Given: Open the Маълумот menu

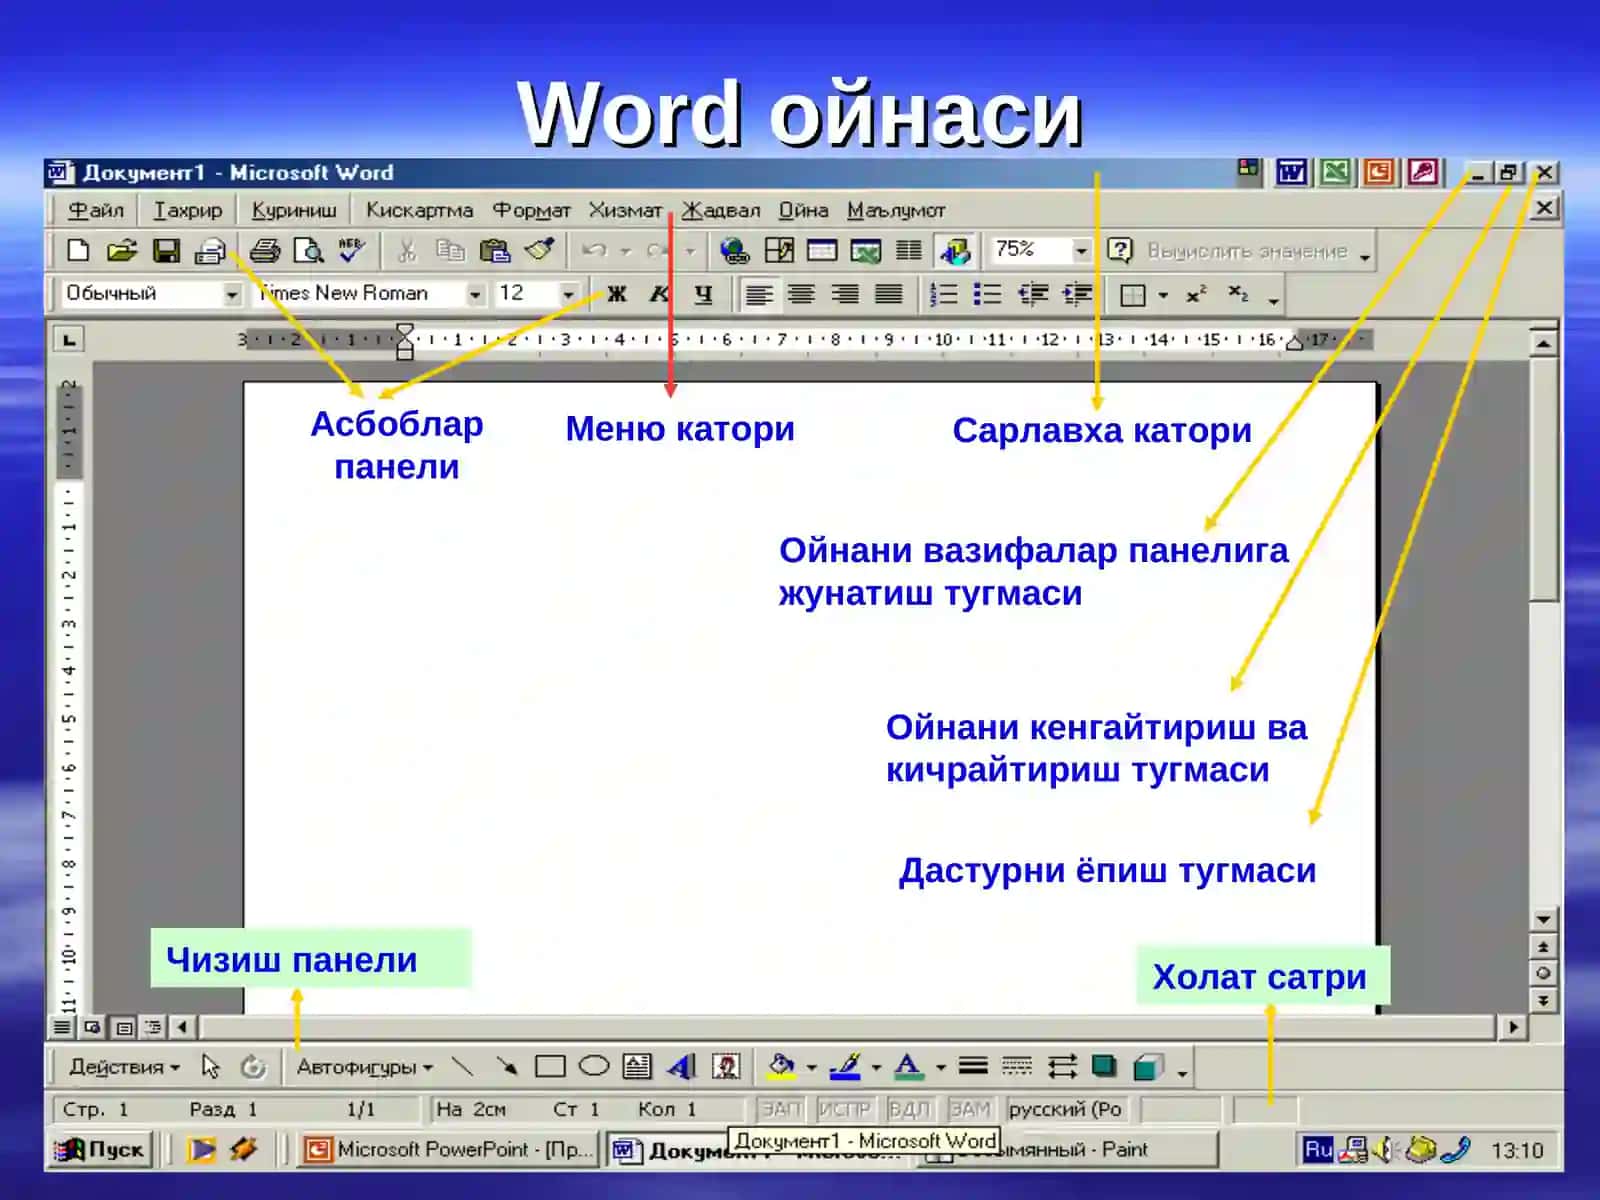Looking at the screenshot, I should (896, 210).
